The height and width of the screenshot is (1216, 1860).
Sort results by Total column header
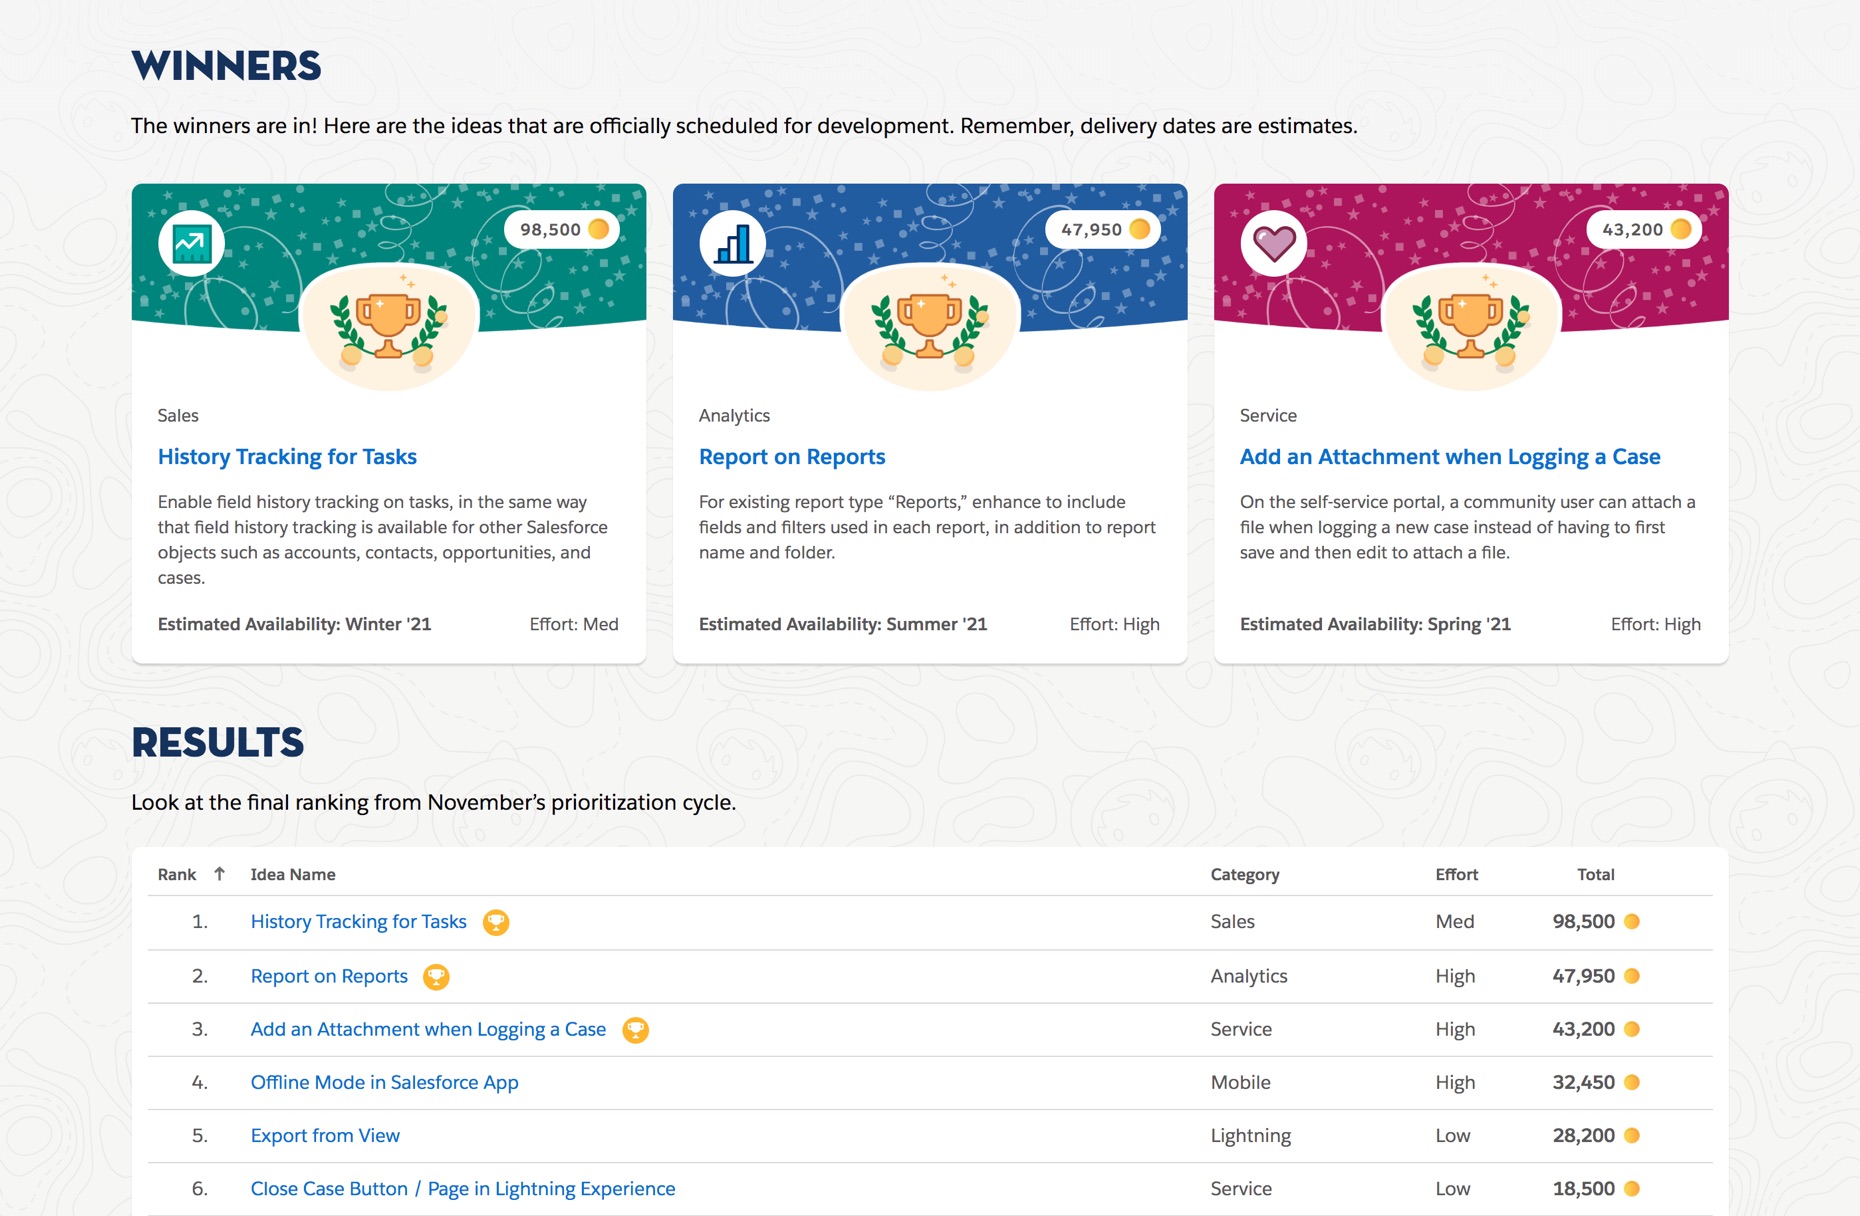click(x=1595, y=875)
